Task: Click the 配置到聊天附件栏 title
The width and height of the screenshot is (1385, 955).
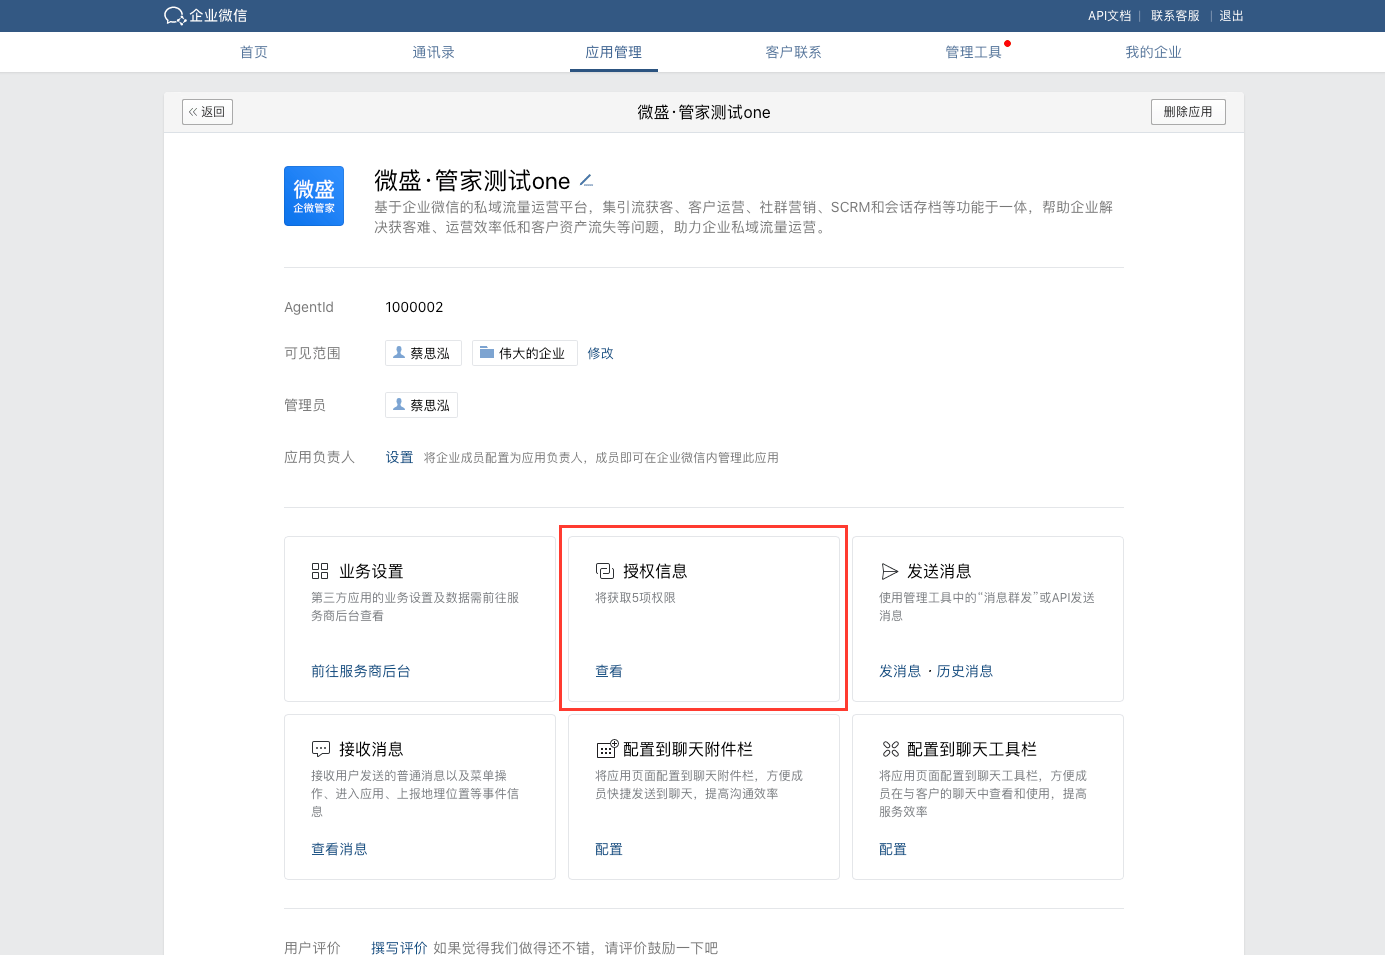Action: click(x=688, y=749)
